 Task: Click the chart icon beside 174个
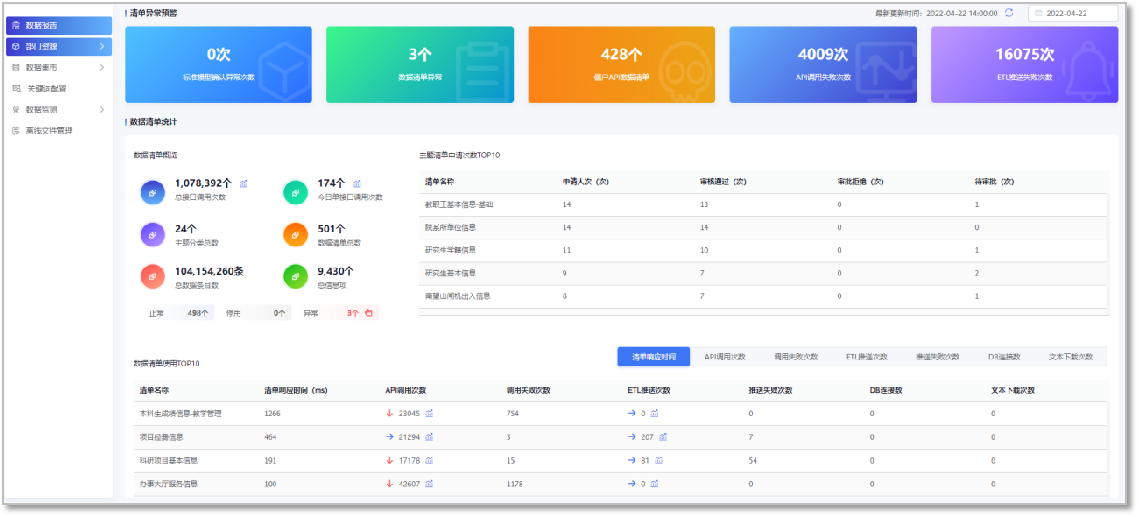[357, 184]
